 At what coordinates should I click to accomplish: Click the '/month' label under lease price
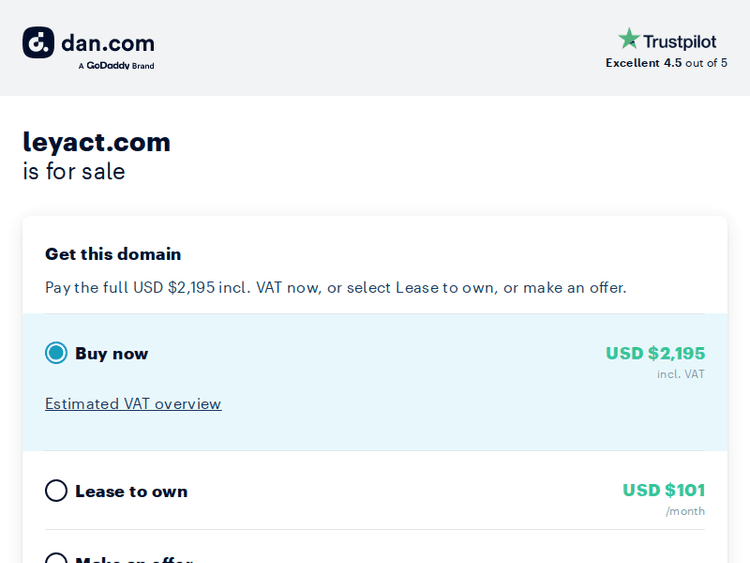[685, 511]
